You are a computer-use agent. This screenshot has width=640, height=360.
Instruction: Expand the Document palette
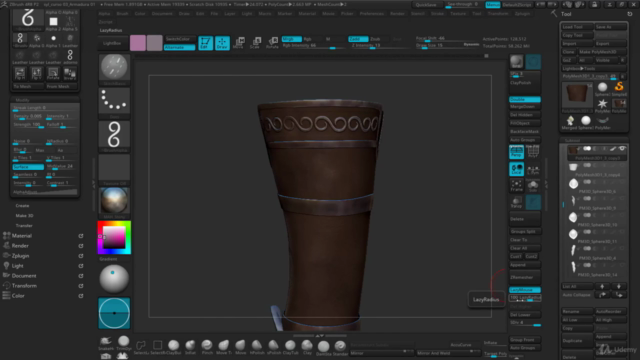point(24,276)
